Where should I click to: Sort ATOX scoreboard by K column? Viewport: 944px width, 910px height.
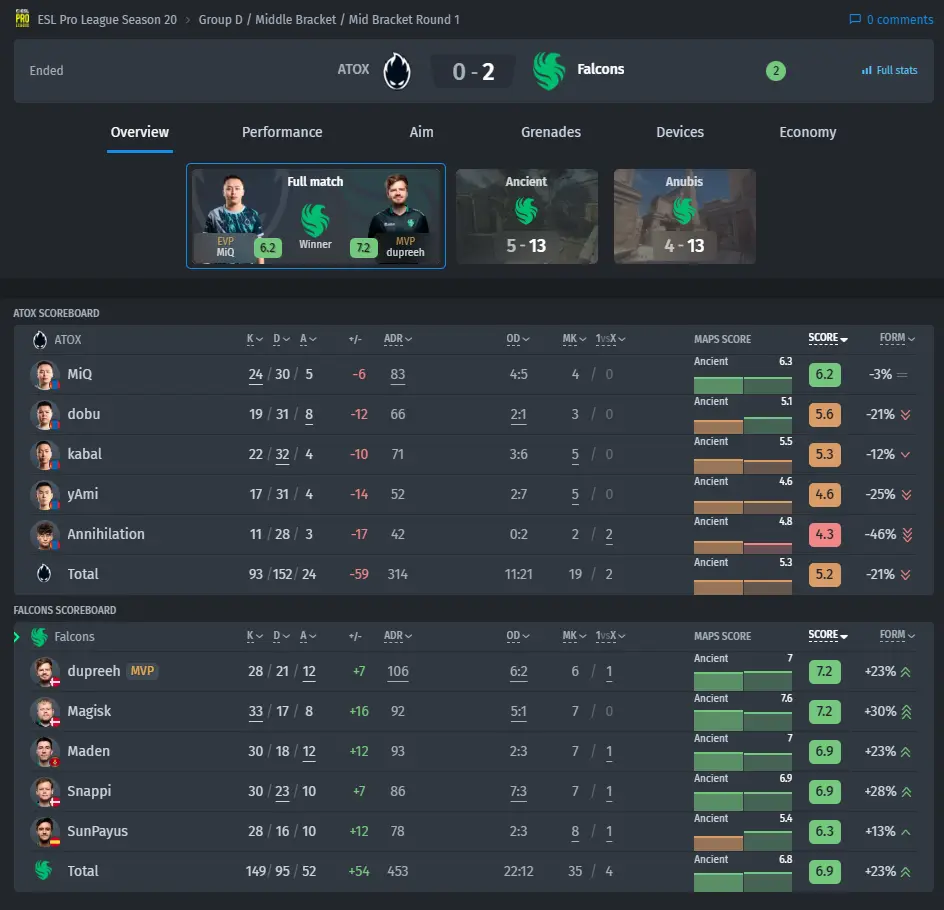coord(255,339)
